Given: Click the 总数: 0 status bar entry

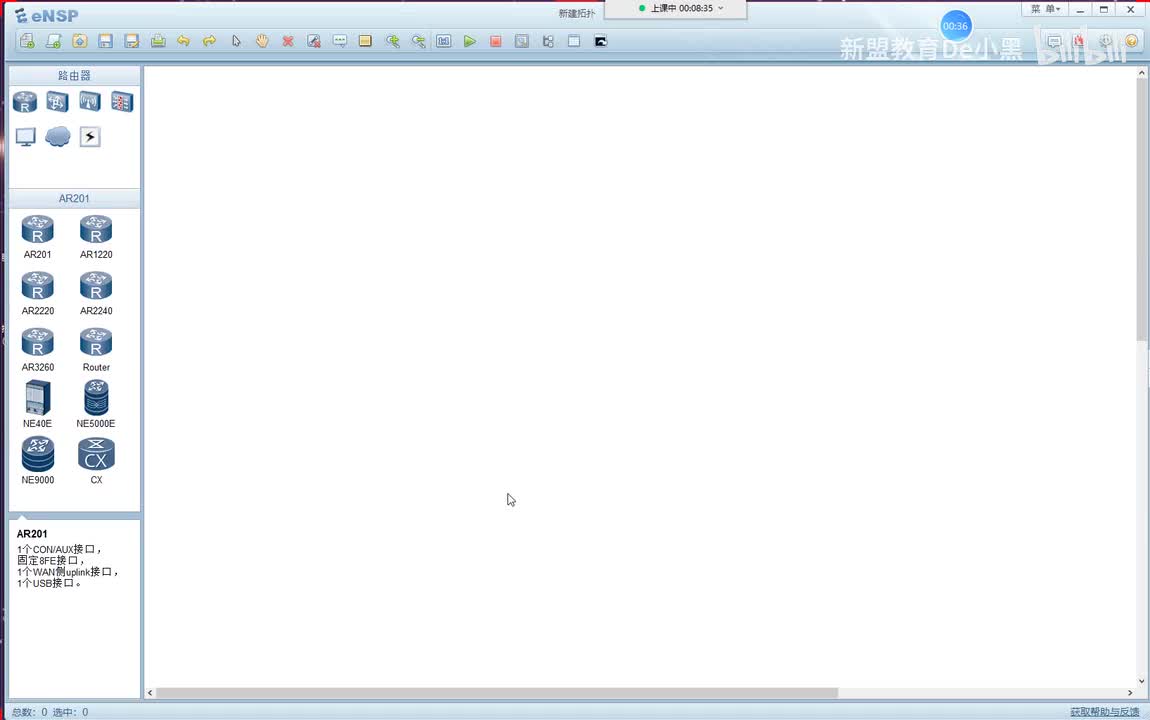Looking at the screenshot, I should (x=29, y=712).
